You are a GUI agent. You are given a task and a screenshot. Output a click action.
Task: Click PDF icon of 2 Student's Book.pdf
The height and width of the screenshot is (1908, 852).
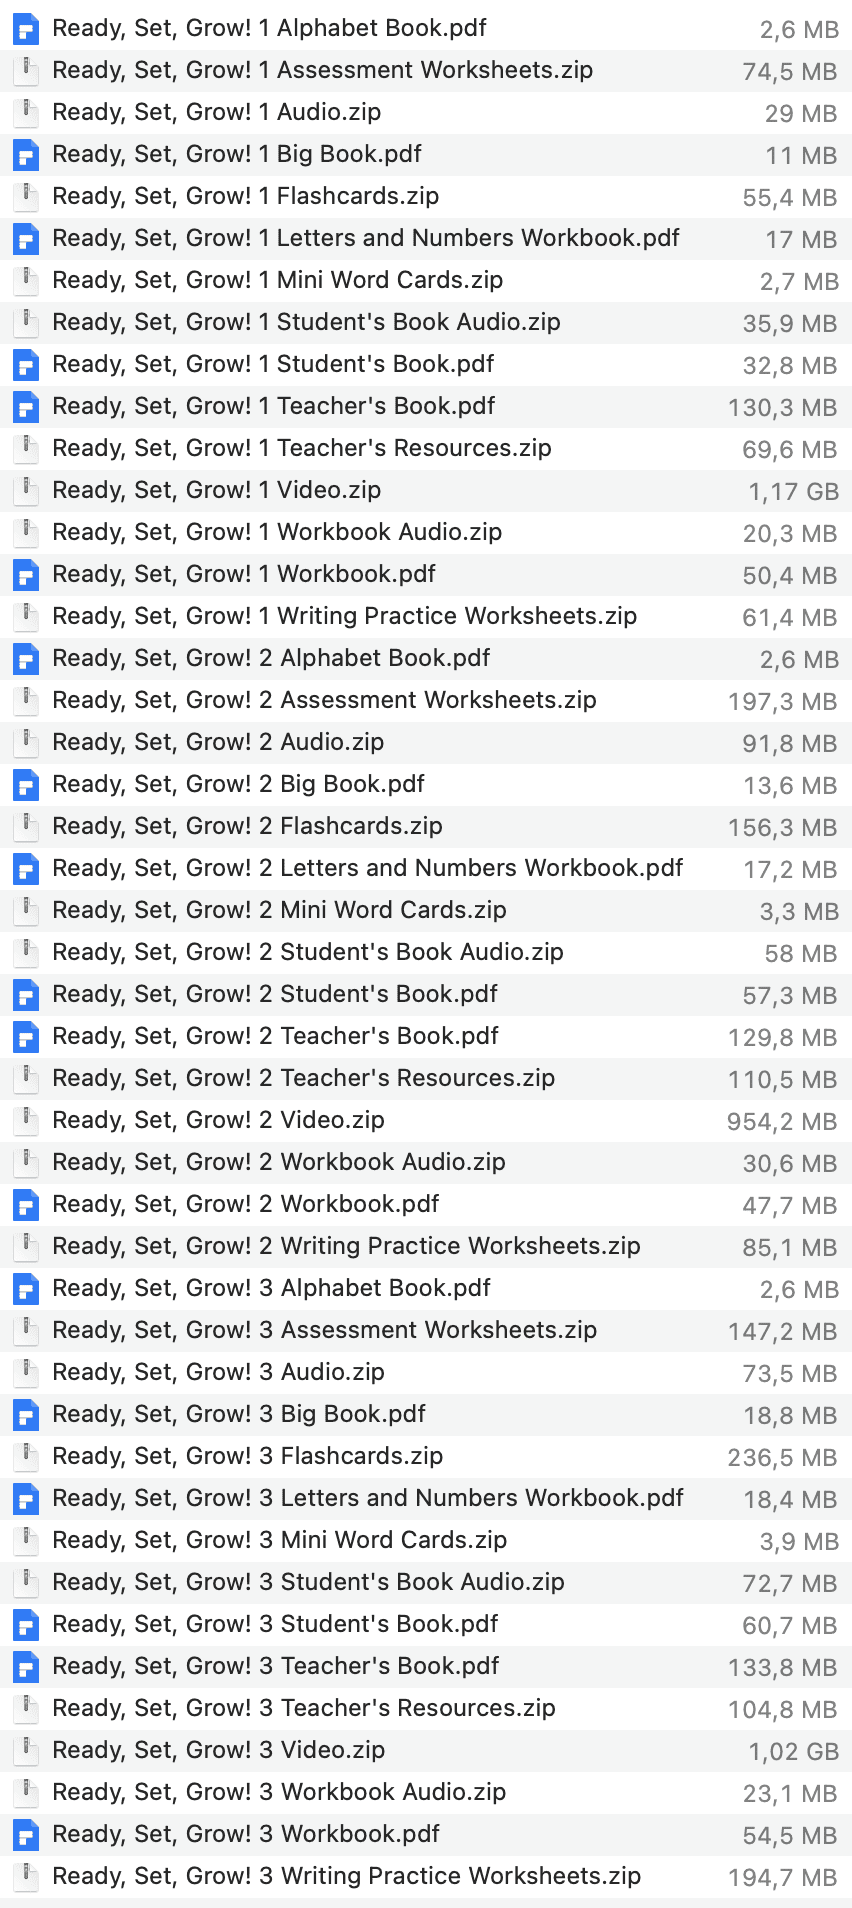pyautogui.click(x=26, y=994)
